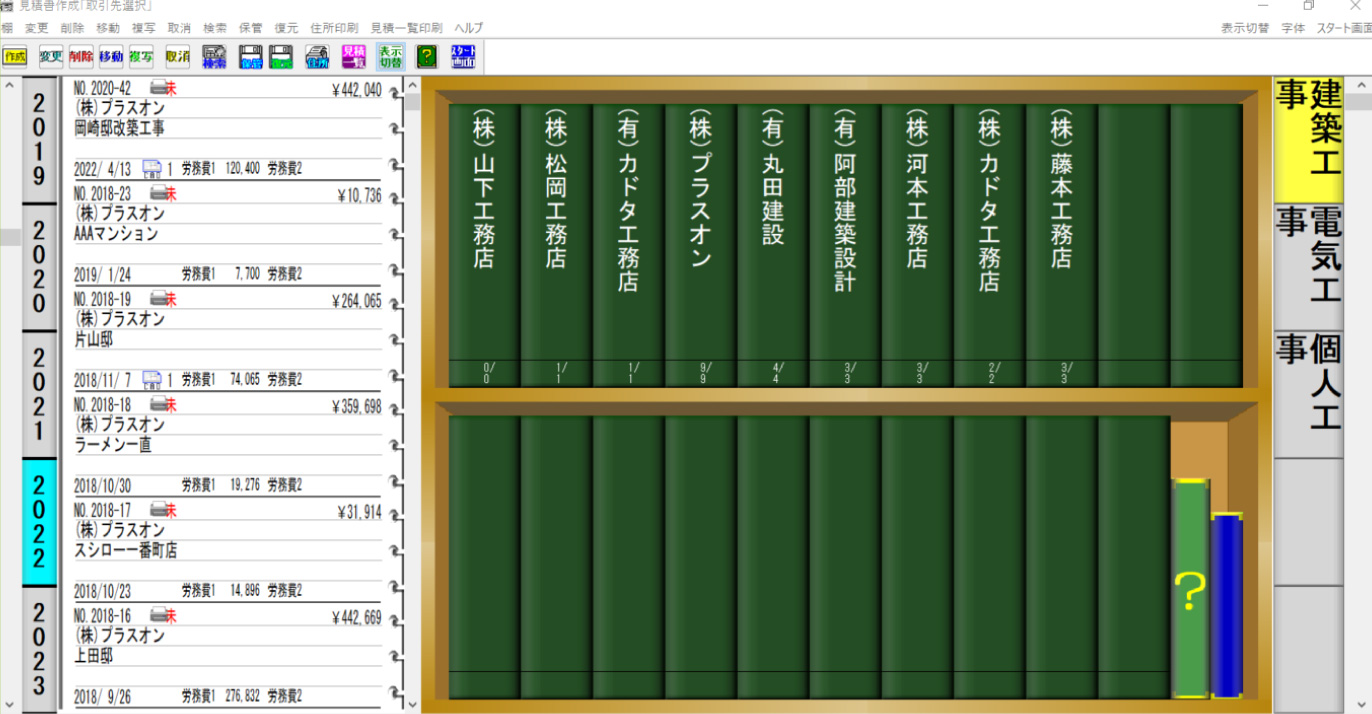Image resolution: width=1372 pixels, height=714 pixels.
Task: Click the document icon beside date 2022/4/13
Action: pyautogui.click(x=152, y=167)
